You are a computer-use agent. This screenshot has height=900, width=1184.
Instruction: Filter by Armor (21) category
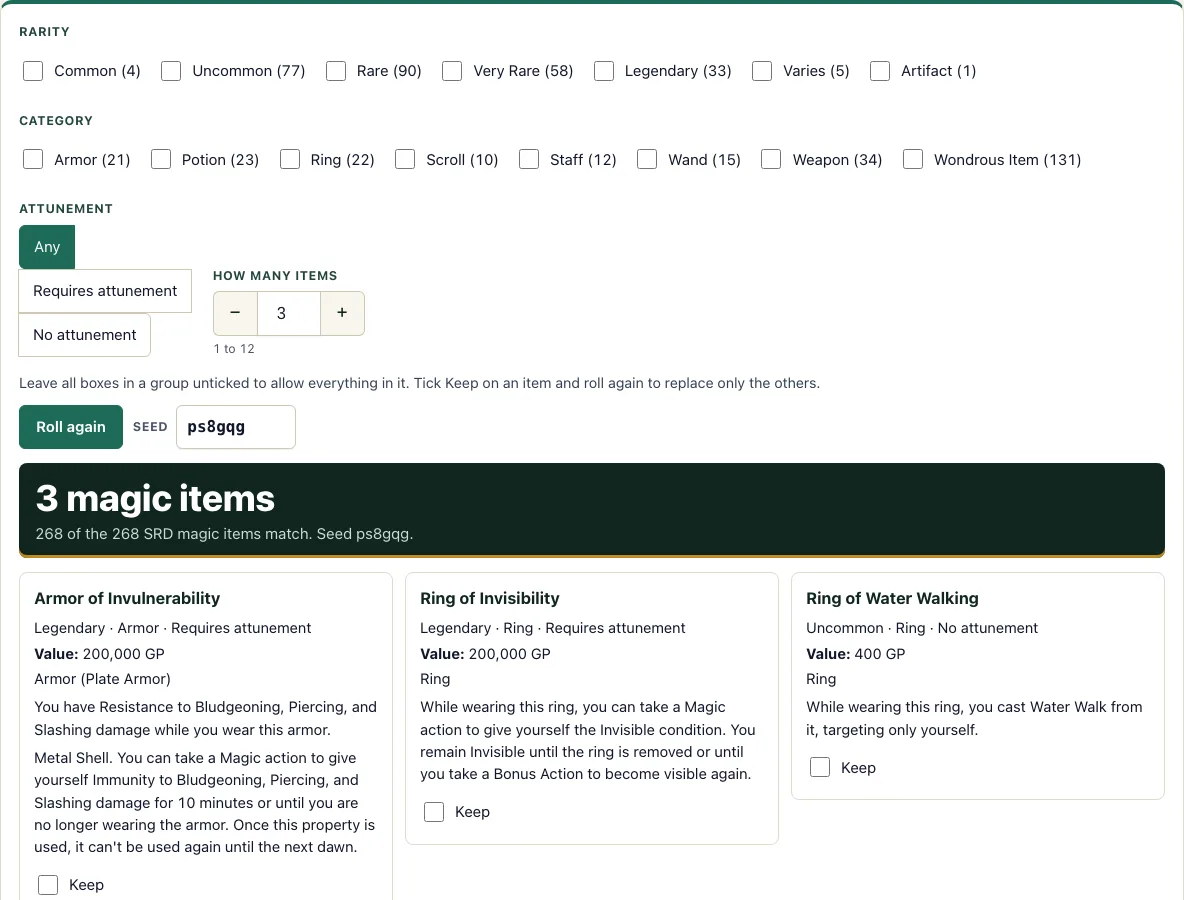pyautogui.click(x=33, y=159)
